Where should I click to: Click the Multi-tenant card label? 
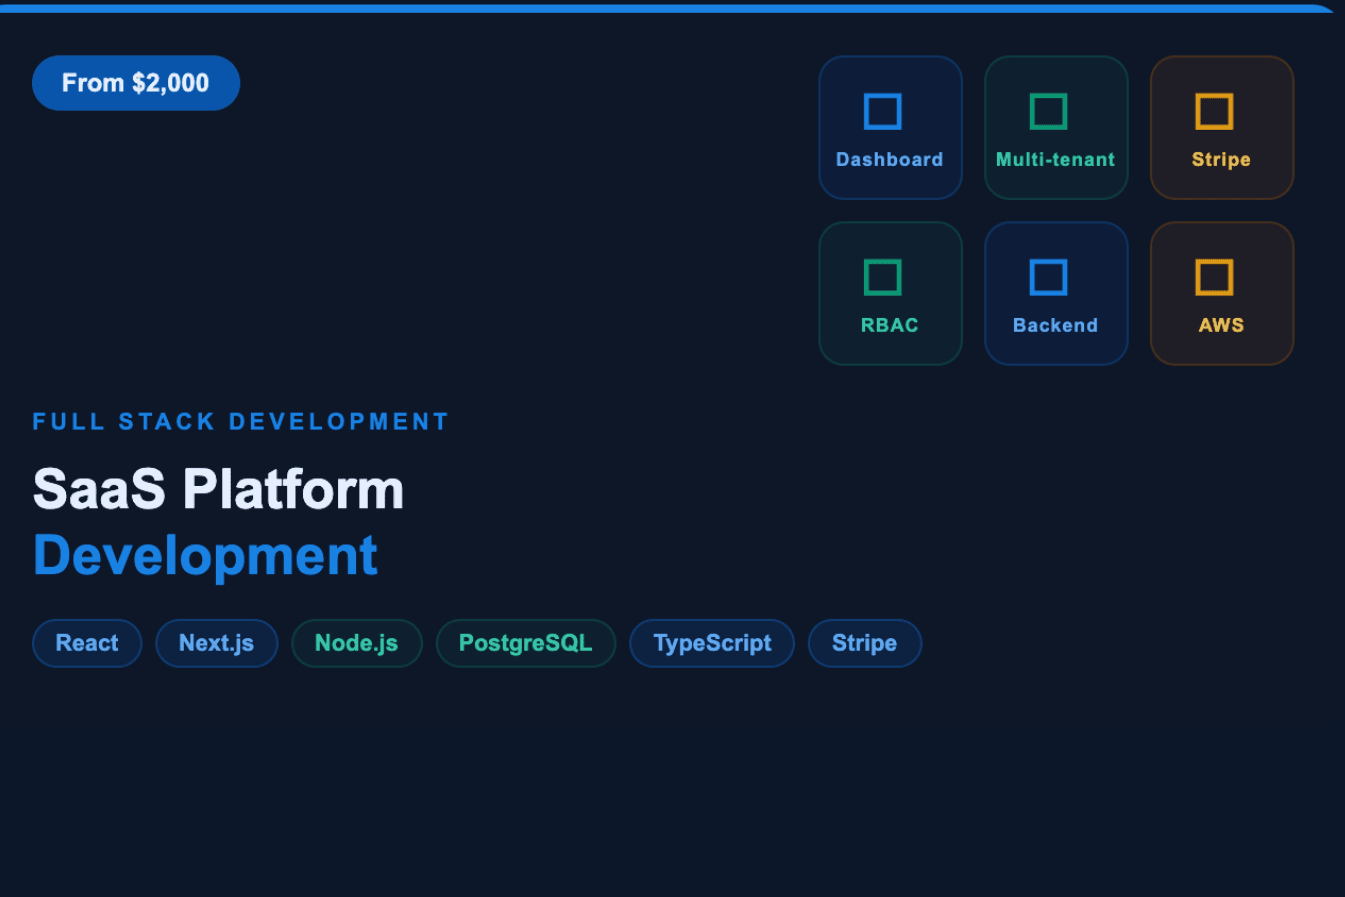[x=1055, y=159]
